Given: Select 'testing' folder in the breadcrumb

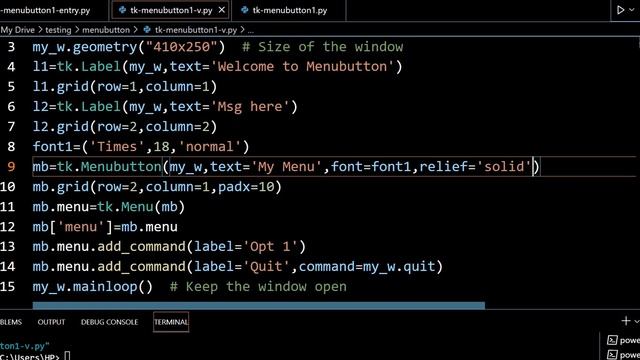Looking at the screenshot, I should coord(58,30).
